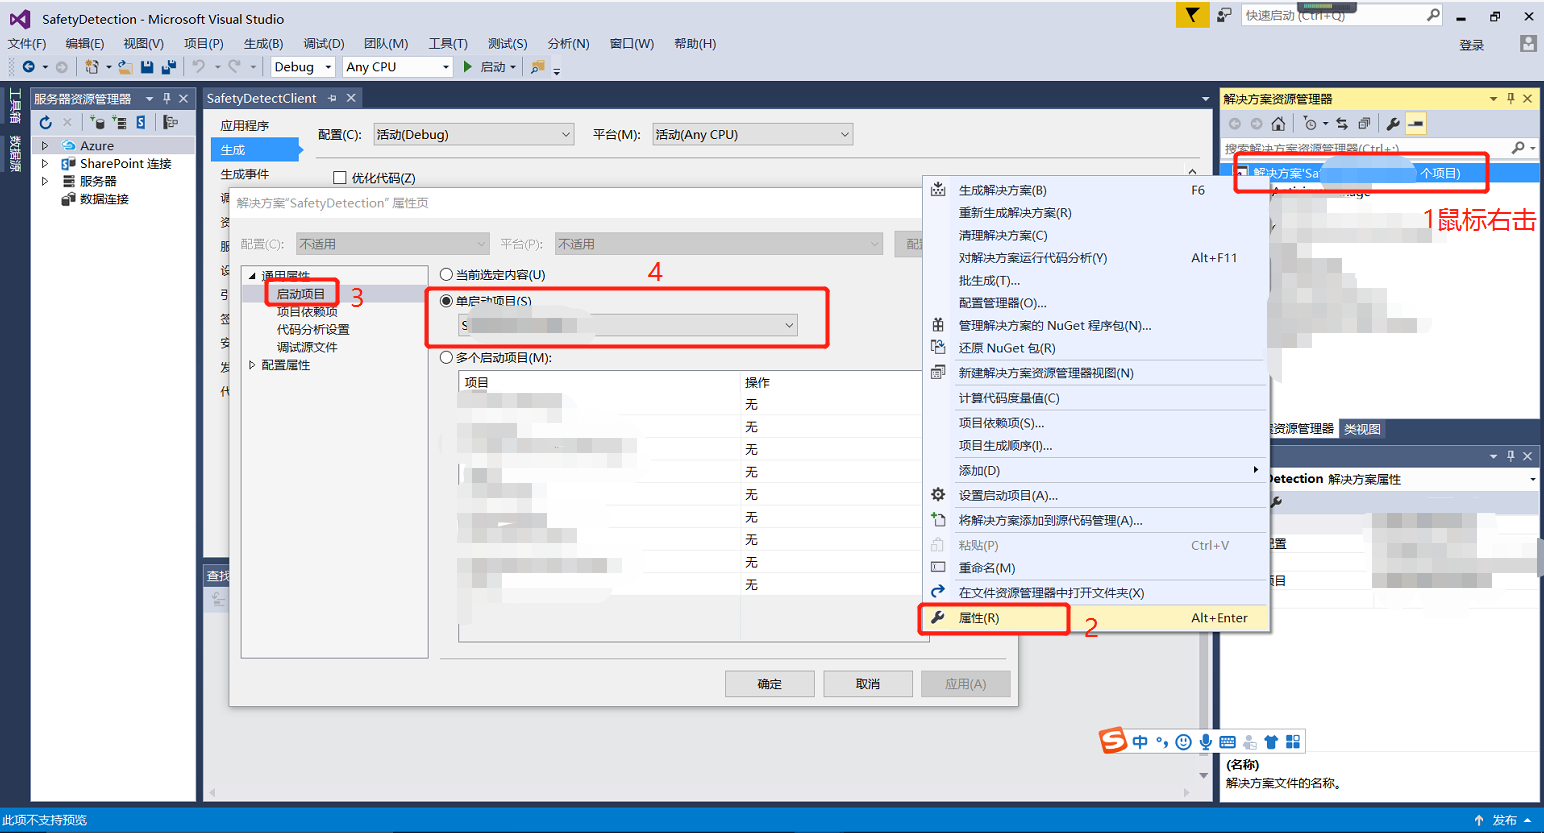Viewport: 1544px width, 833px height.
Task: Click the green Start debugging arrow
Action: (467, 67)
